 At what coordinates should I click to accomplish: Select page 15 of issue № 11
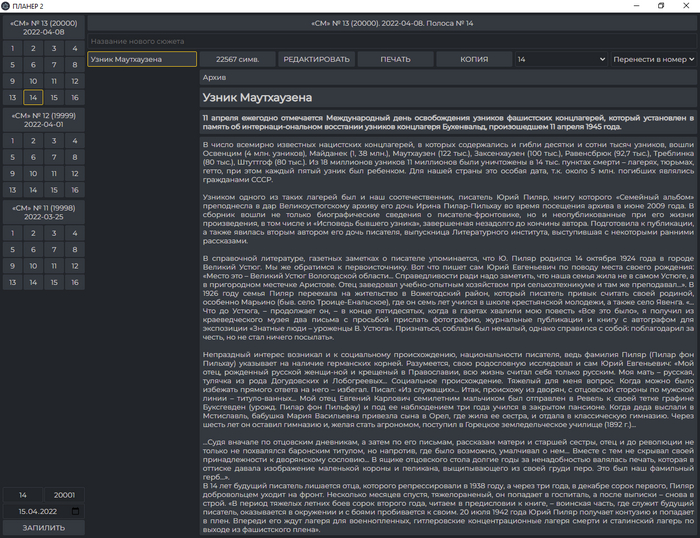click(x=54, y=282)
